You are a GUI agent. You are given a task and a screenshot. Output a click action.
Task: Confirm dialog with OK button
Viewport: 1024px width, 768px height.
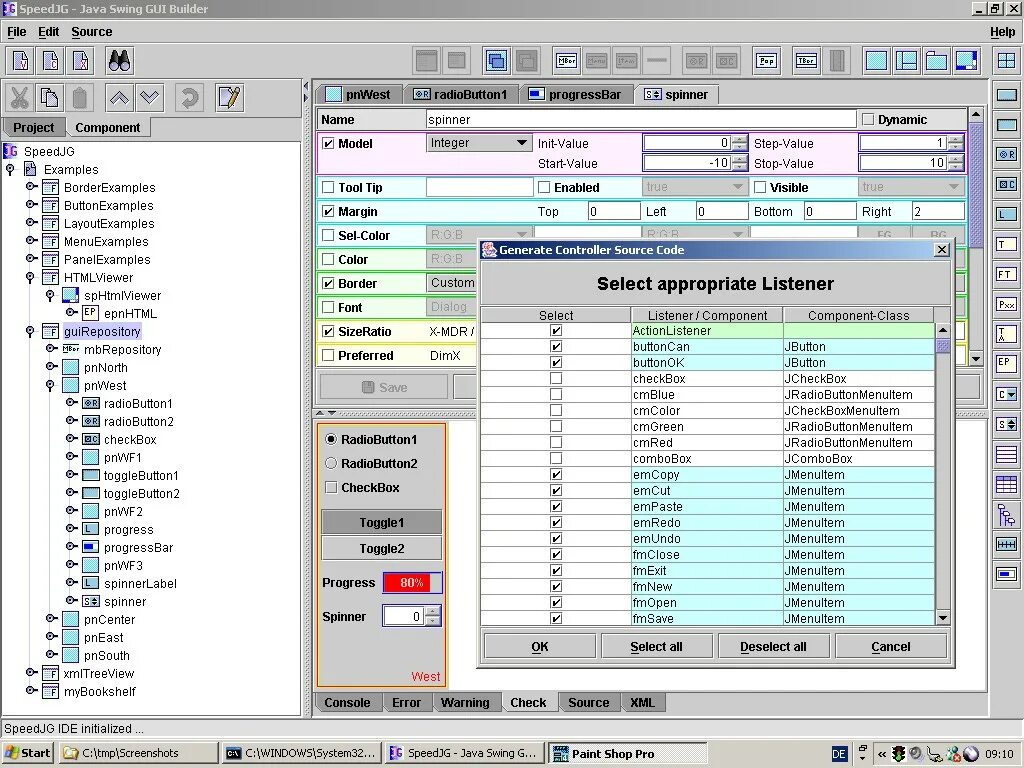tap(539, 647)
